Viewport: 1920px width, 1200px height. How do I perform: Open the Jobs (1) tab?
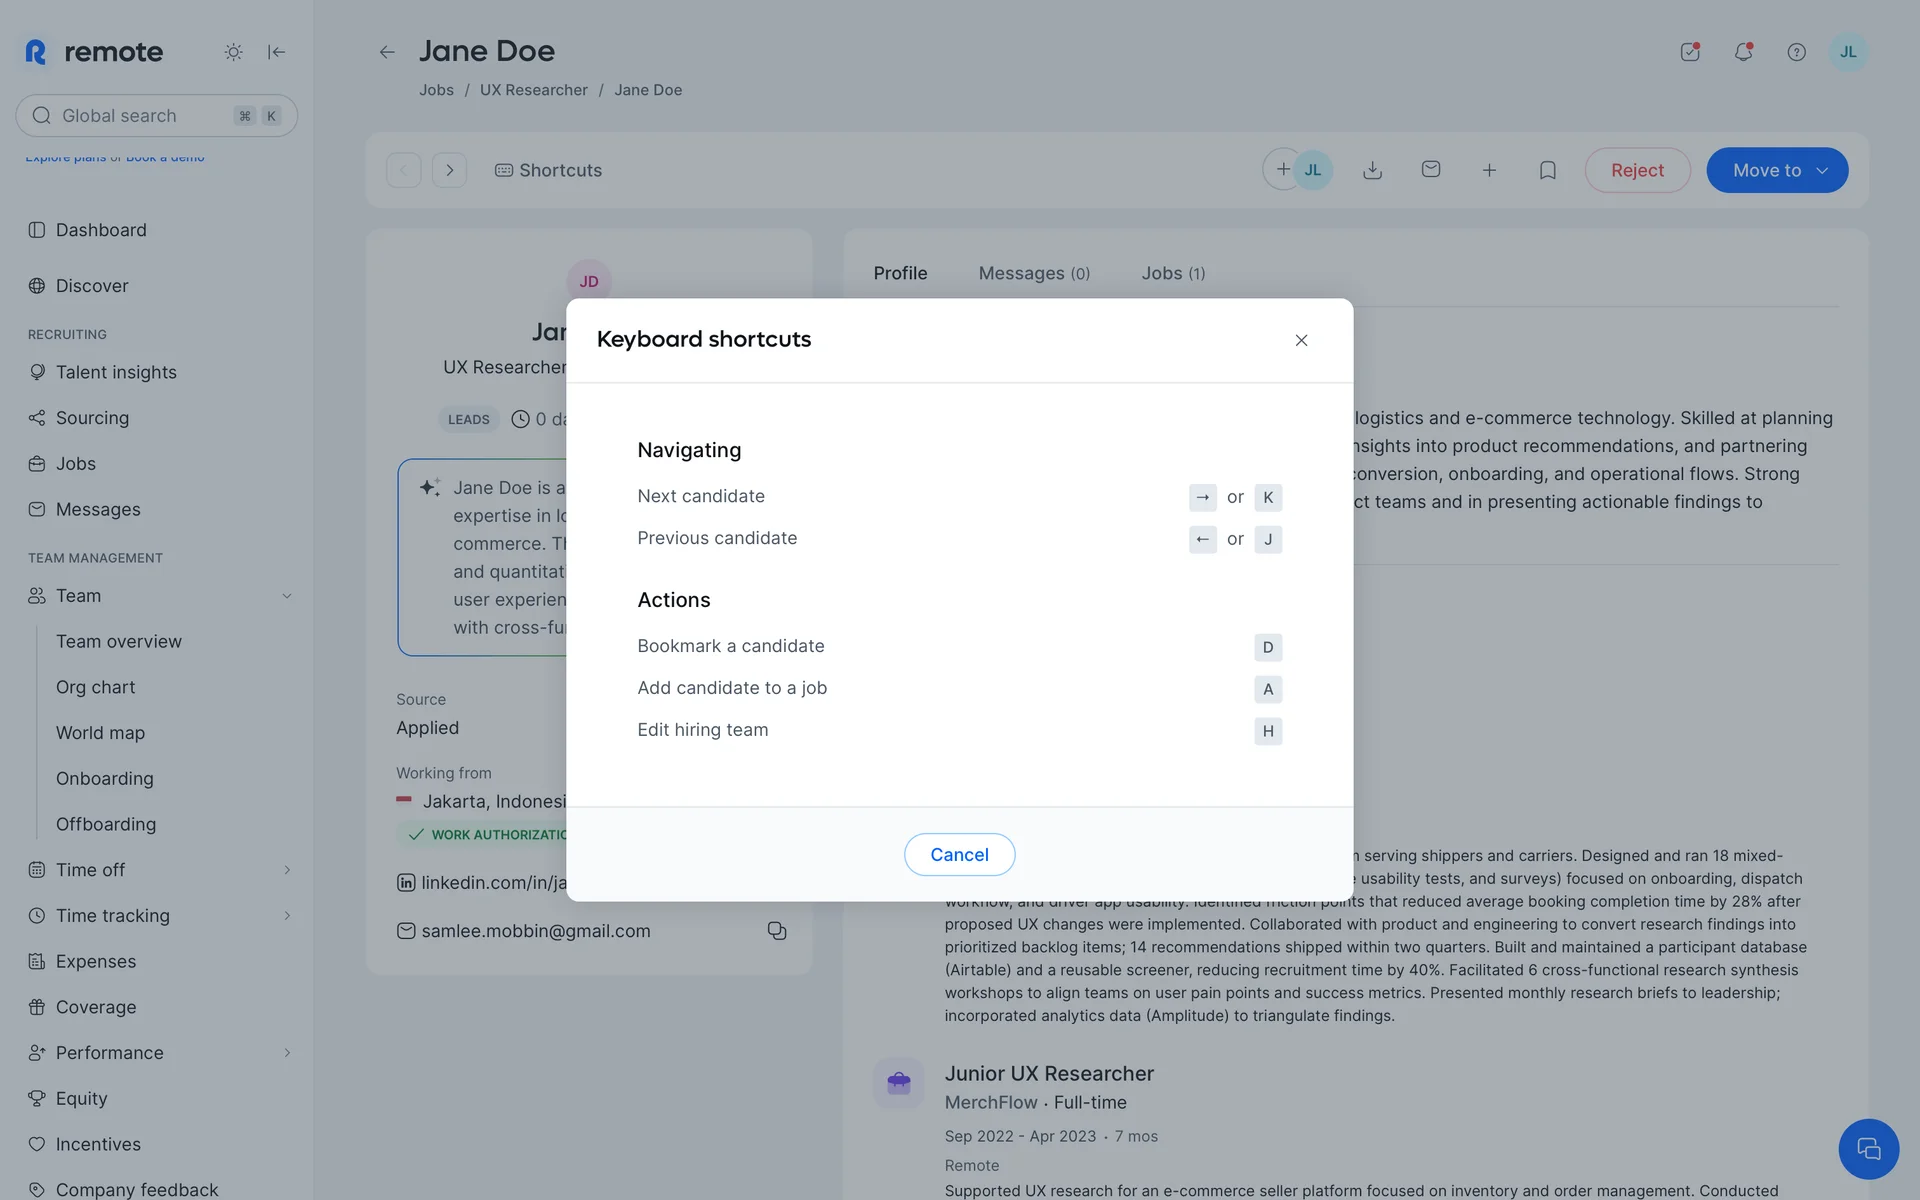tap(1172, 273)
